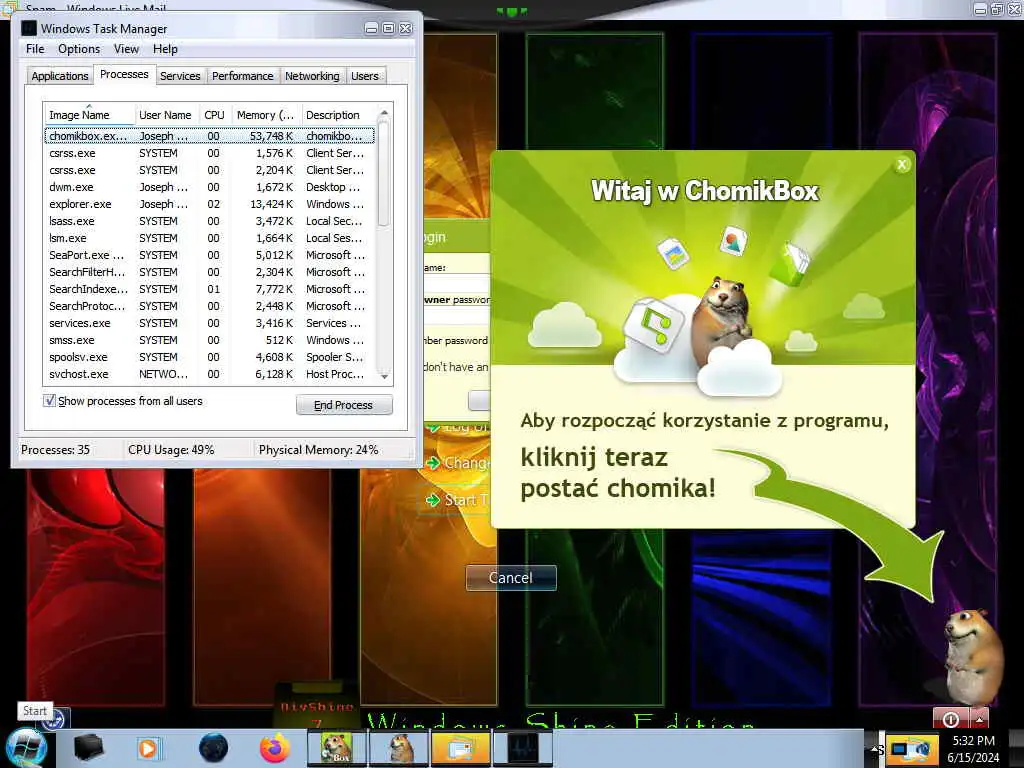Viewport: 1024px width, 768px height.
Task: Switch to the Applications tab
Action: point(59,76)
